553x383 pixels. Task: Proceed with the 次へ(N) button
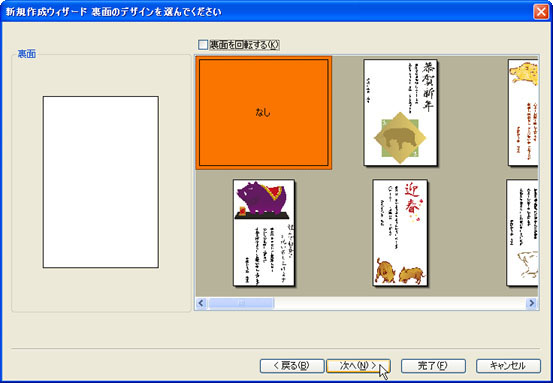[358, 366]
